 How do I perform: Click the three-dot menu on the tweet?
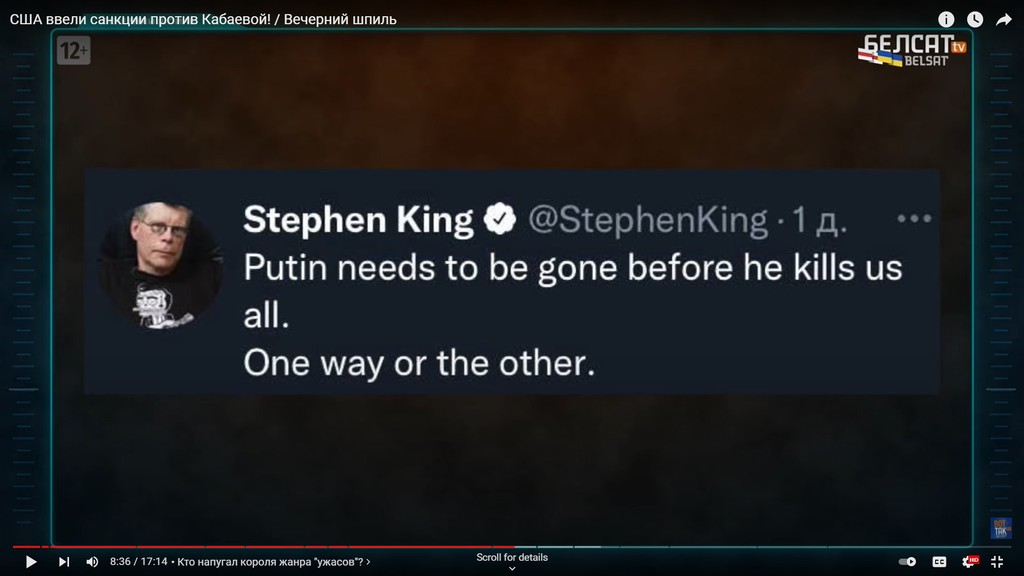[x=914, y=219]
